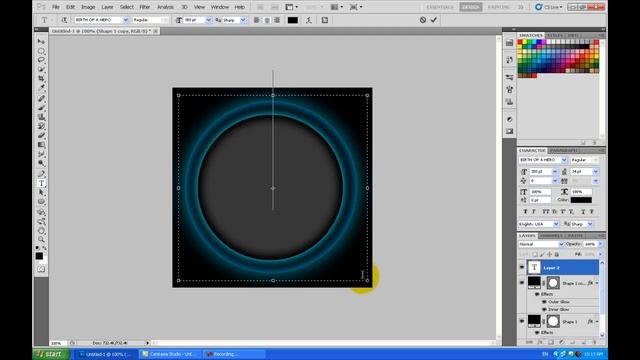Open font size dropdown in options bar
The image size is (640, 360).
pyautogui.click(x=209, y=20)
